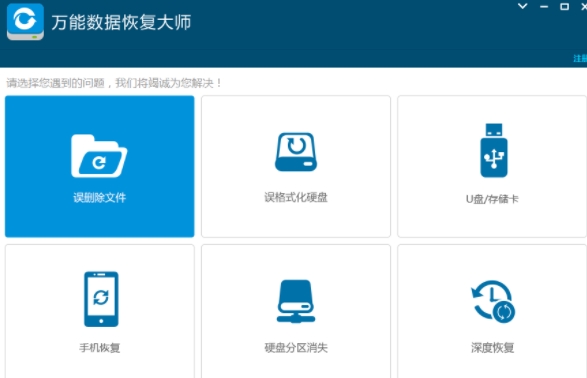Click the 万能数据恢复大师 title text
The height and width of the screenshot is (378, 587).
(x=121, y=22)
